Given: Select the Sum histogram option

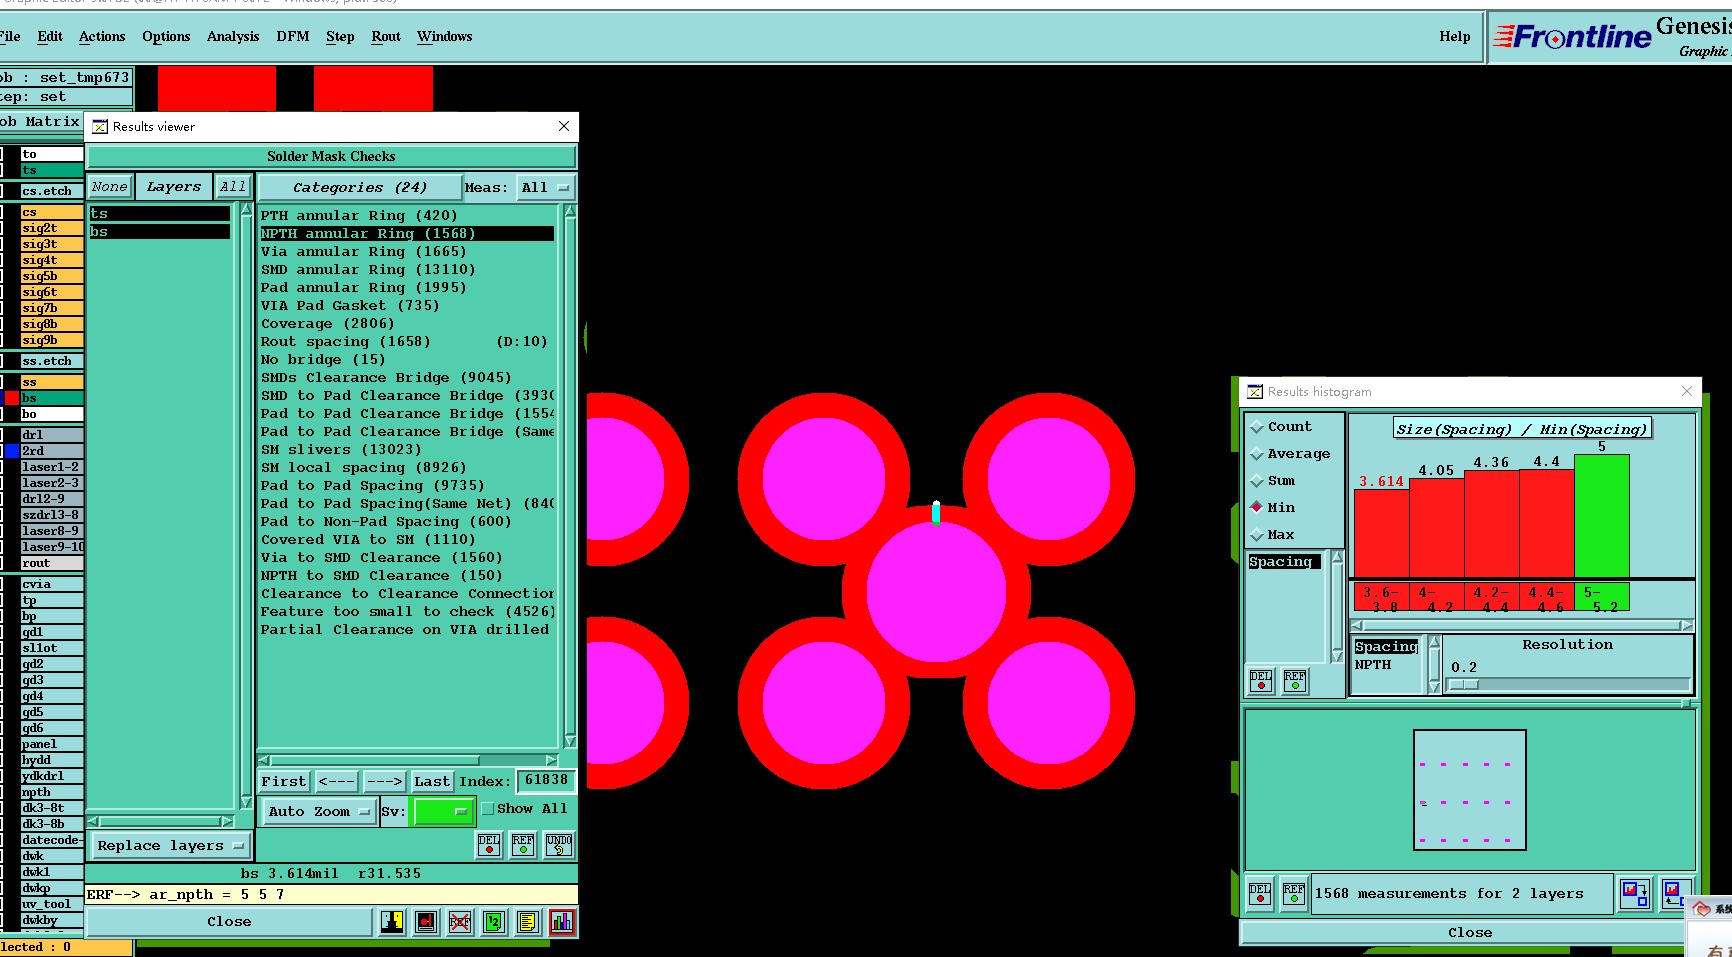Looking at the screenshot, I should (x=1272, y=481).
